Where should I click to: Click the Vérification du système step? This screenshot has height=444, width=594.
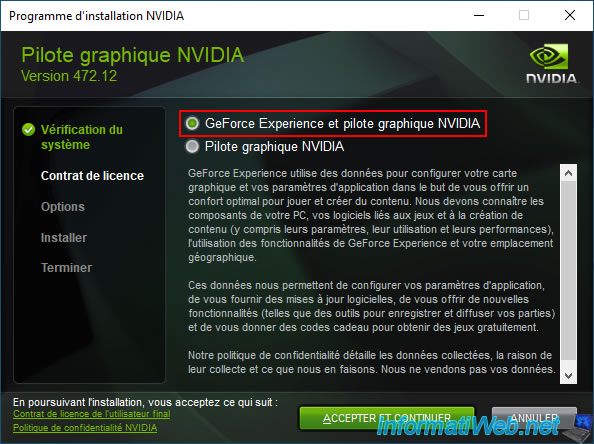point(82,137)
